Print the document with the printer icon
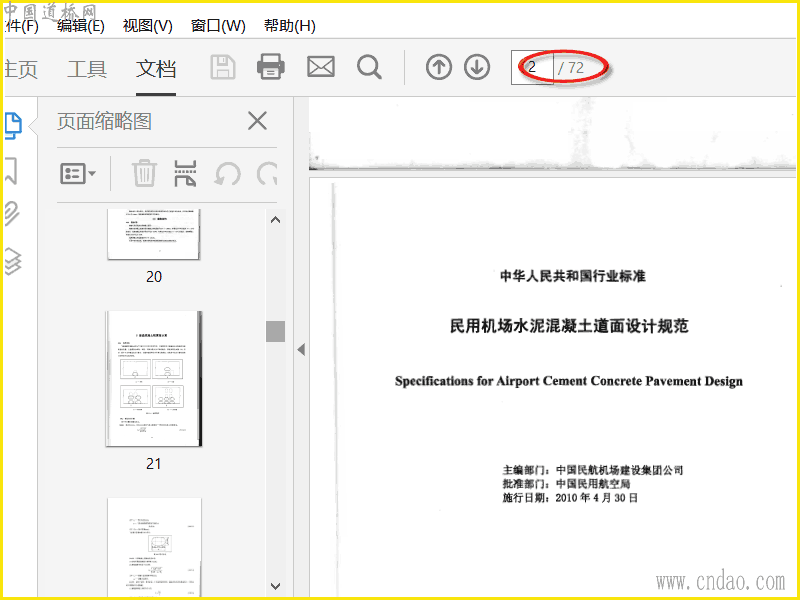 (x=270, y=67)
